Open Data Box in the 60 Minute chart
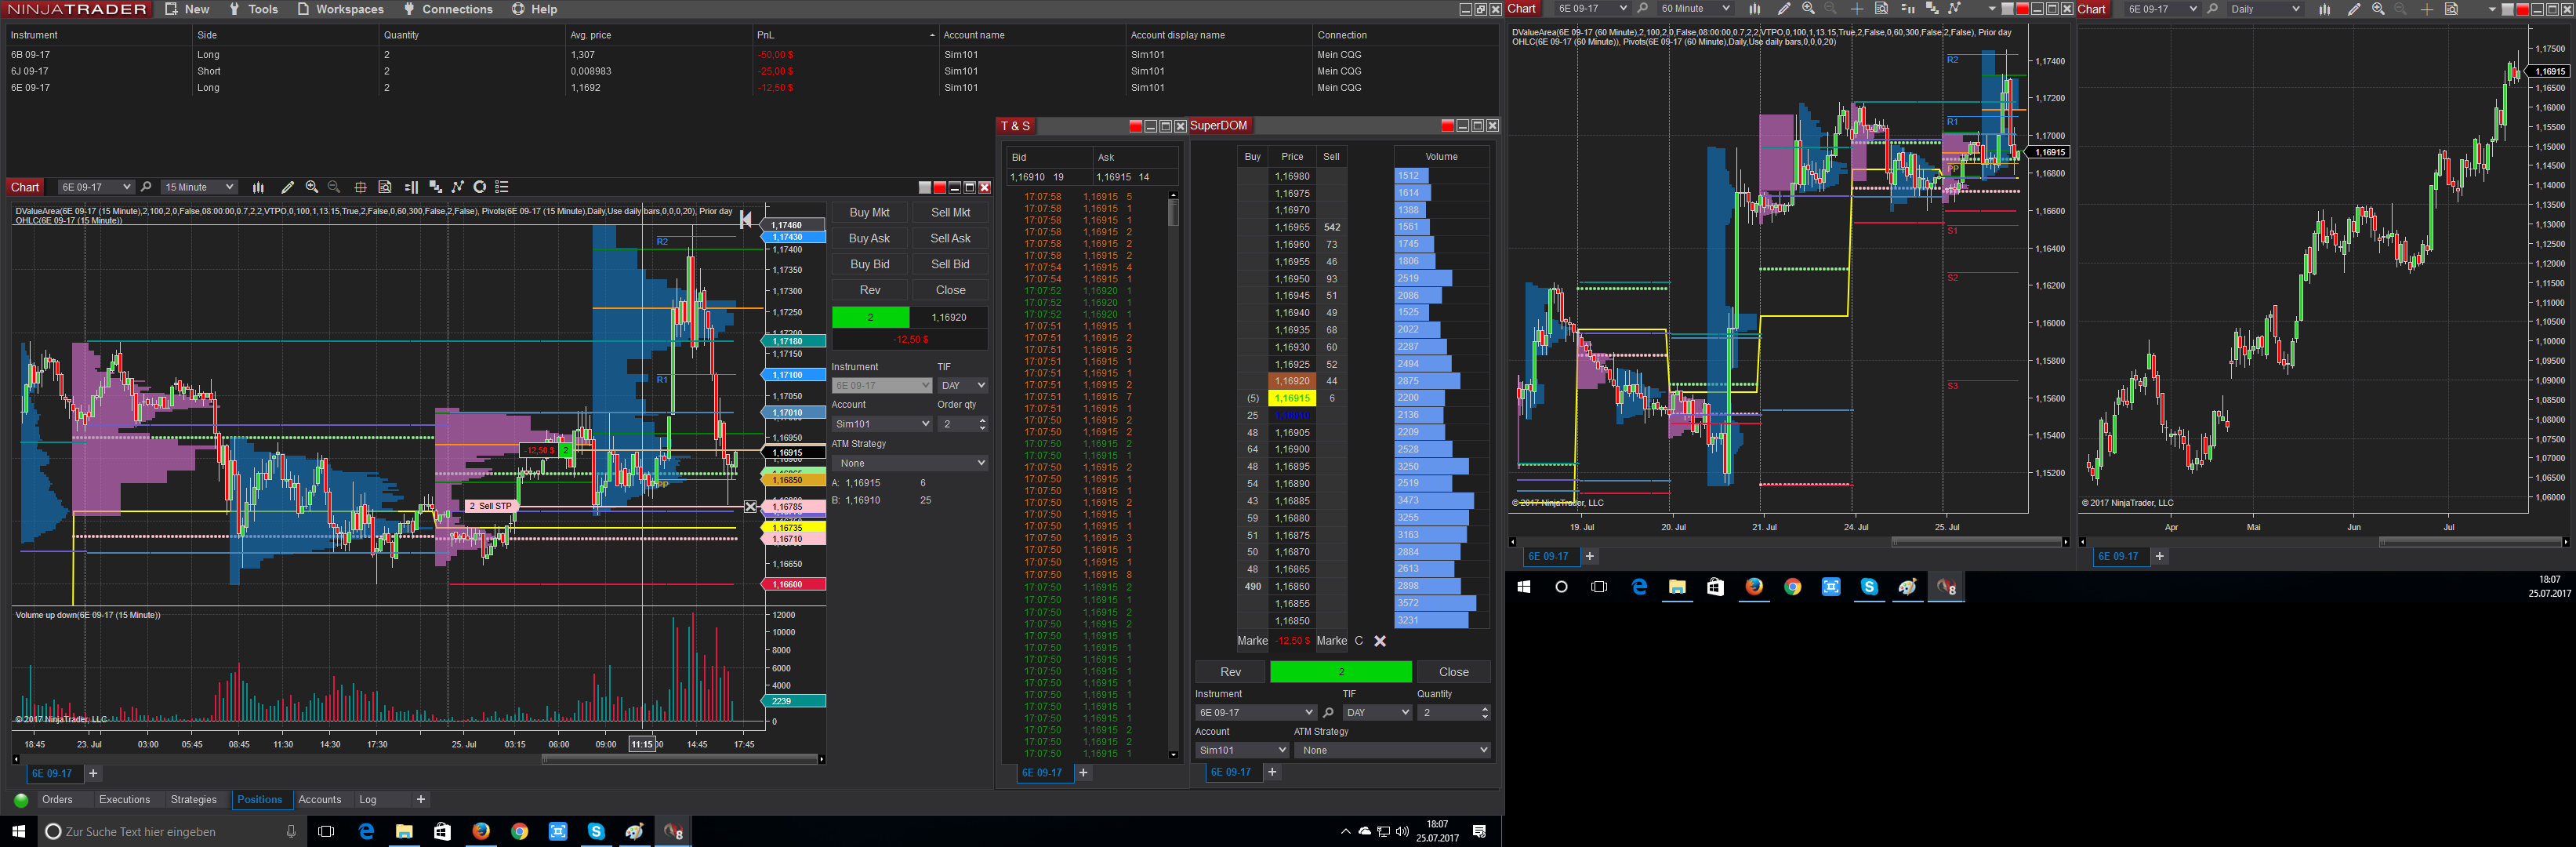Screen dimensions: 2576x847 click(1881, 9)
